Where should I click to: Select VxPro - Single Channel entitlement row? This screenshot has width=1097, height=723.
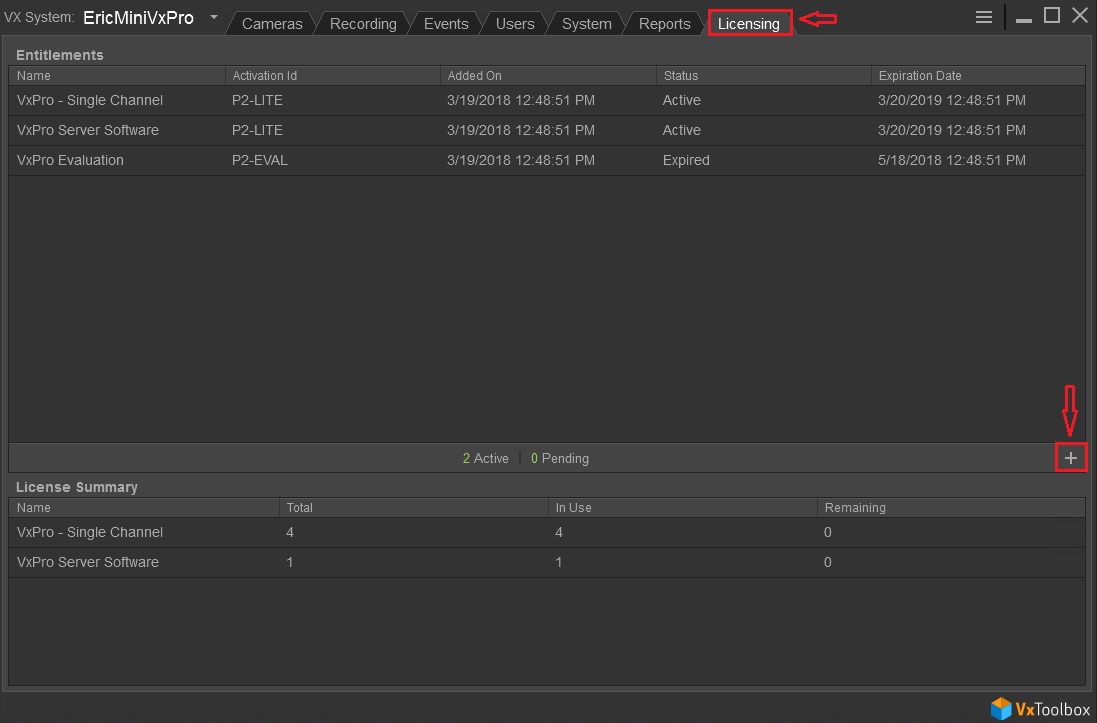pyautogui.click(x=547, y=100)
